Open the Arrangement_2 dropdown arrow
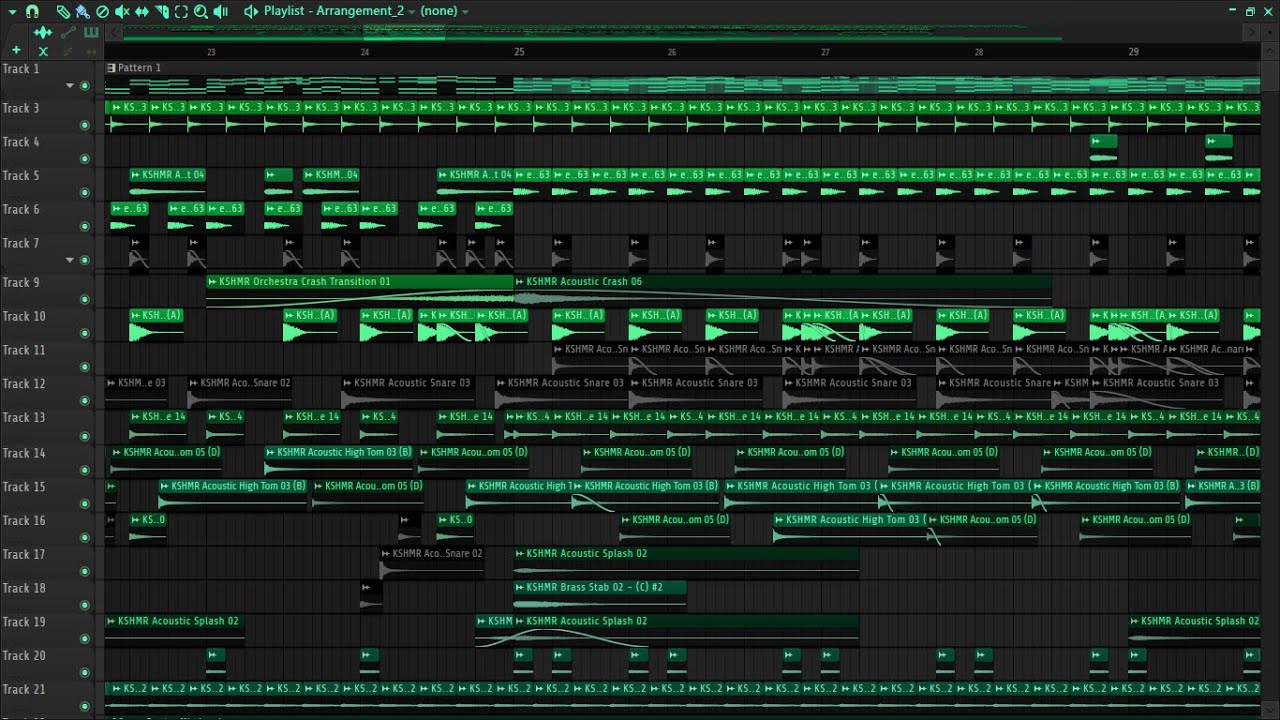This screenshot has height=720, width=1280. [x=412, y=12]
